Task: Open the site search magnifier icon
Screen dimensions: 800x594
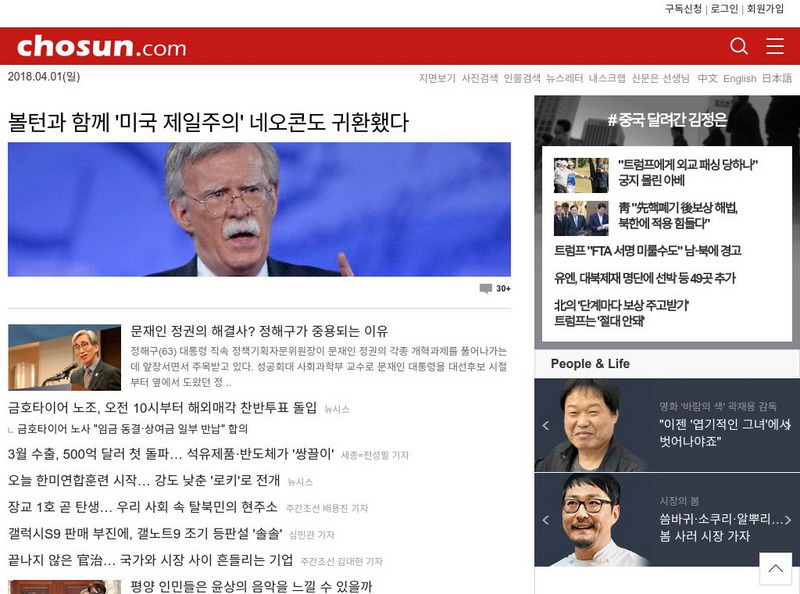Action: (739, 45)
